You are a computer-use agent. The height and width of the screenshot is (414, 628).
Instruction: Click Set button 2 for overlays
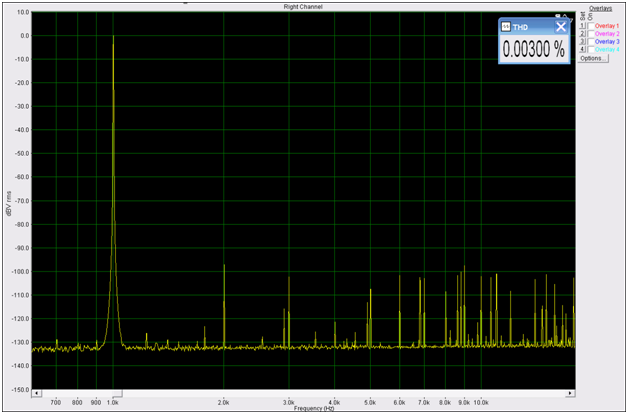point(582,34)
